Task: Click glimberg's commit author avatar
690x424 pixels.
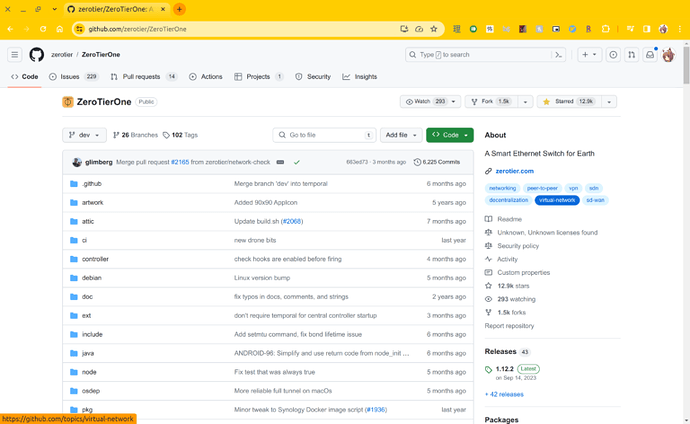Action: click(x=77, y=162)
